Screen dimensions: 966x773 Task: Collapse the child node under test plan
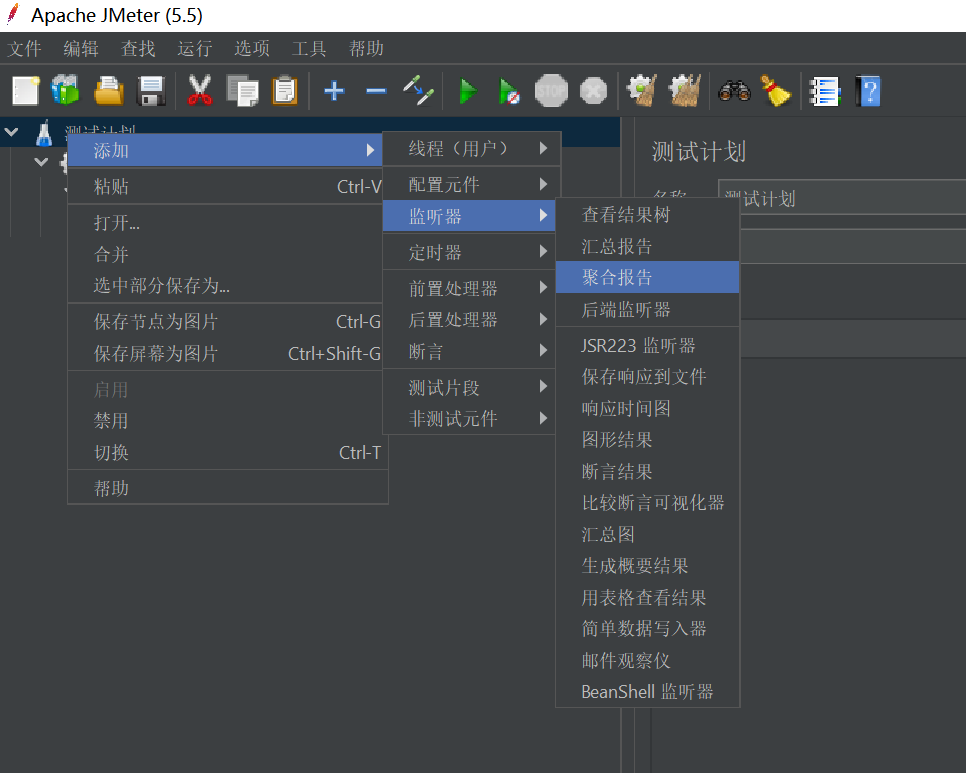coord(41,162)
